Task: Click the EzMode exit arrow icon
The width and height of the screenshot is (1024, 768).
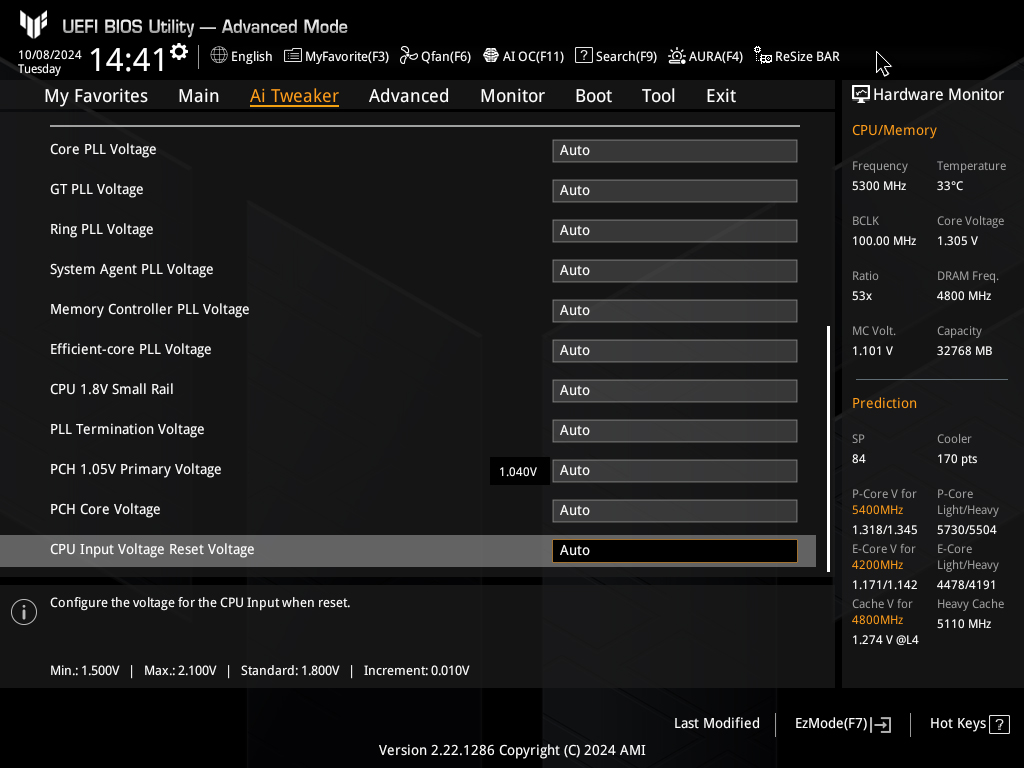Action: (881, 724)
